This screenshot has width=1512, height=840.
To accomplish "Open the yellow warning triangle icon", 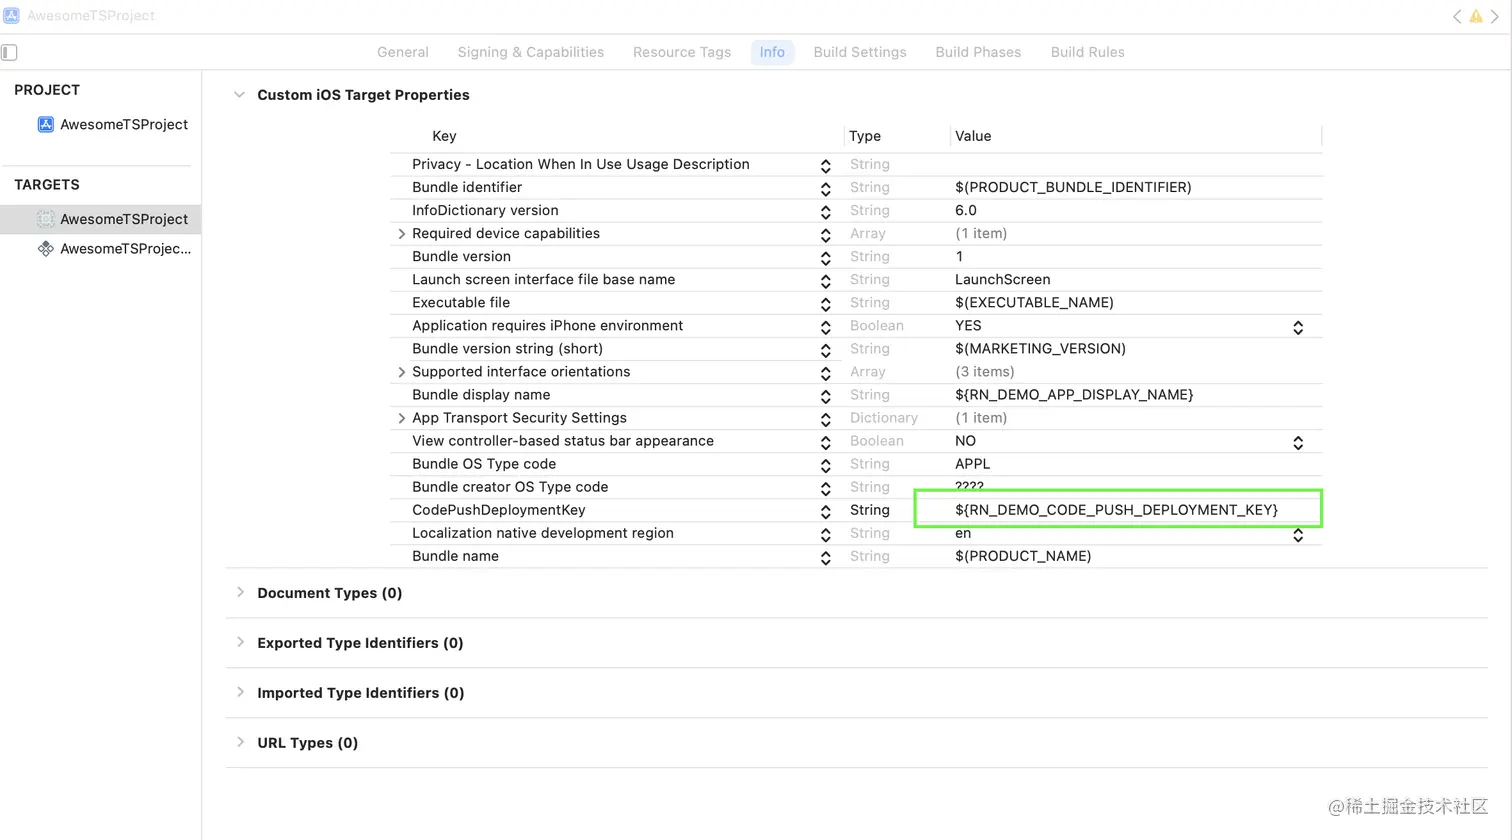I will 1476,16.
